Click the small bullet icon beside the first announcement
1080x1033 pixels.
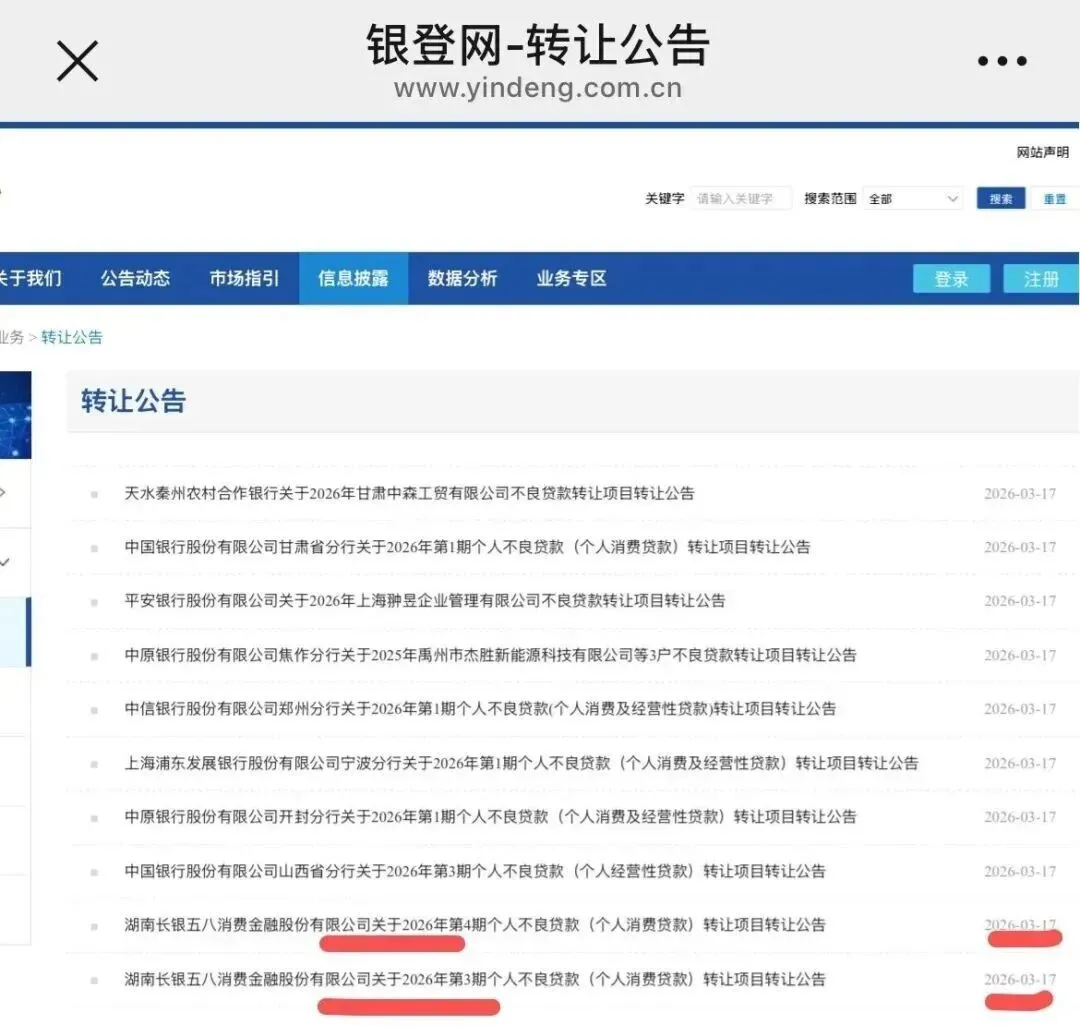pos(95,493)
